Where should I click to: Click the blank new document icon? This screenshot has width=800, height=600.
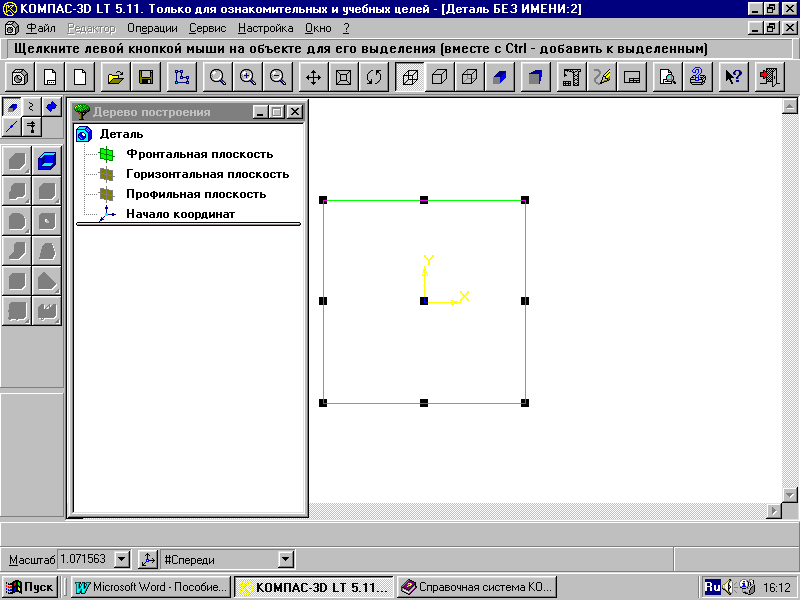pyautogui.click(x=80, y=77)
